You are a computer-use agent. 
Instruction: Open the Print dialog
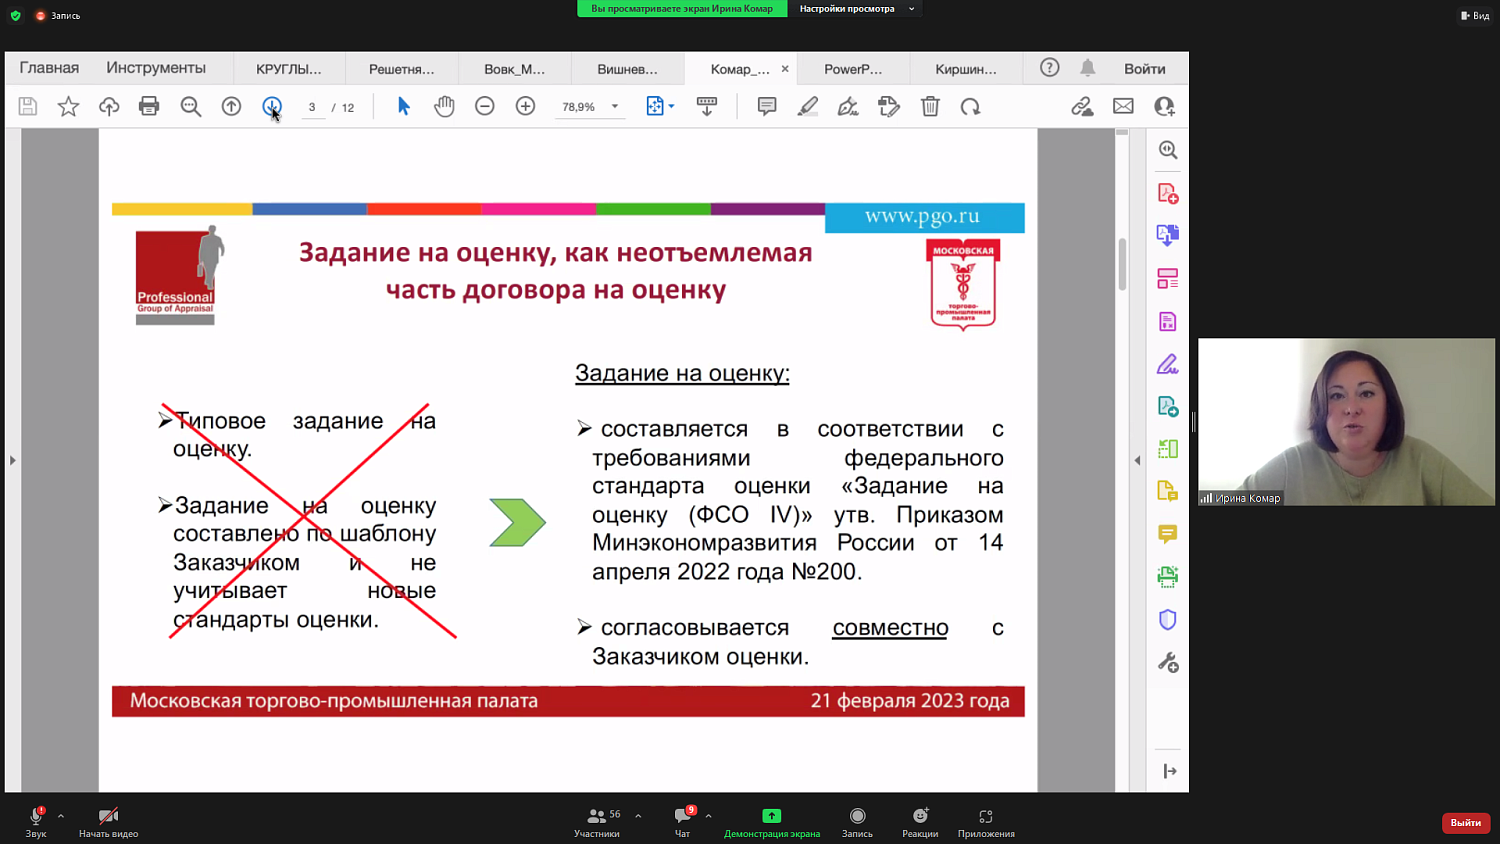(x=149, y=106)
